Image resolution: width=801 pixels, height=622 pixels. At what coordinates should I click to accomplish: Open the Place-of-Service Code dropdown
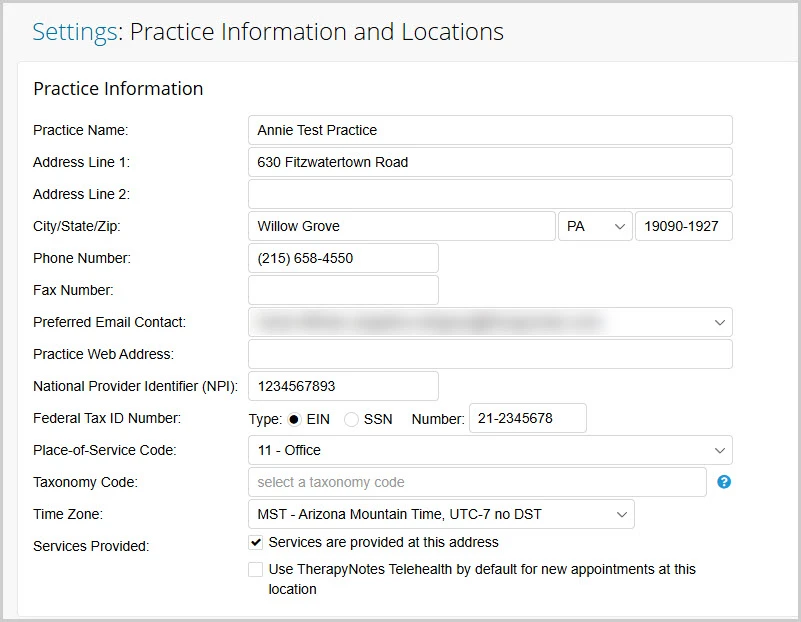(x=490, y=450)
